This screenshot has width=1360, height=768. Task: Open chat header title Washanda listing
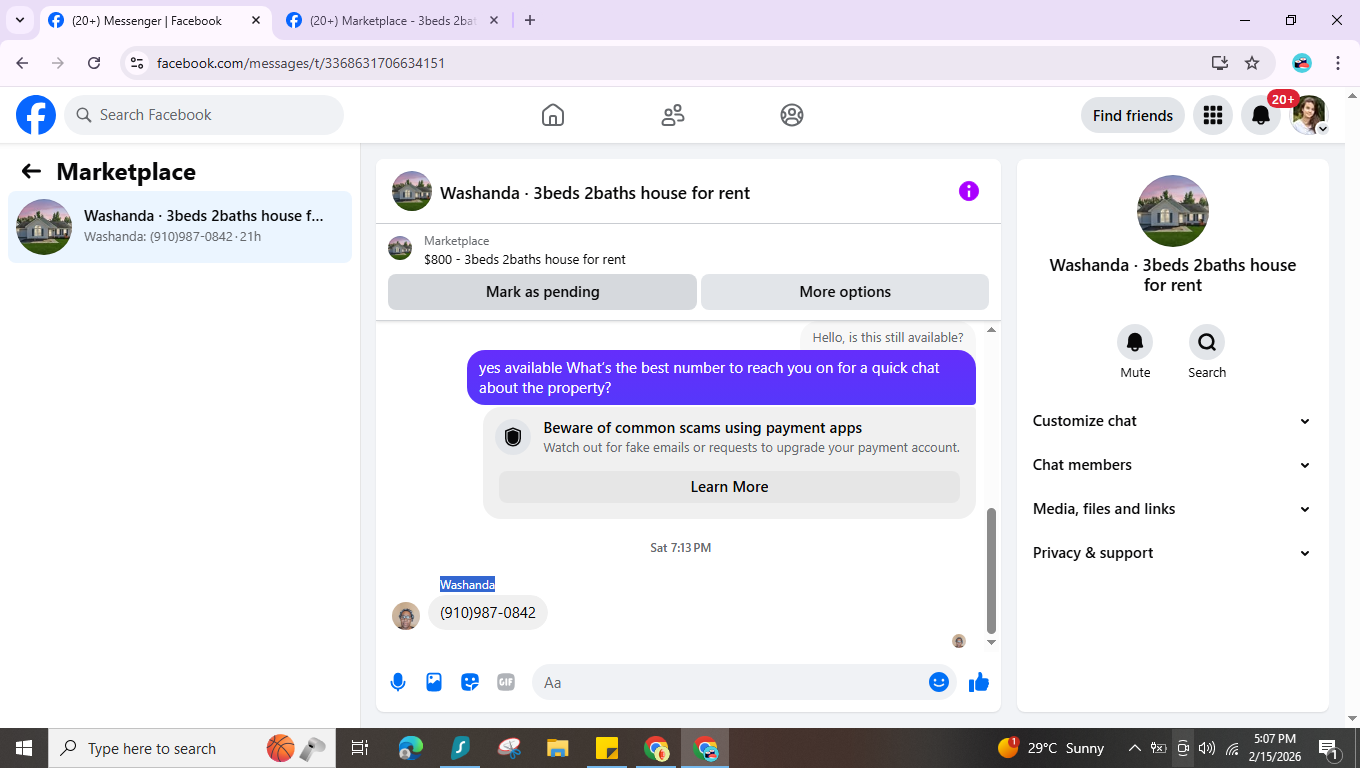[x=595, y=193]
